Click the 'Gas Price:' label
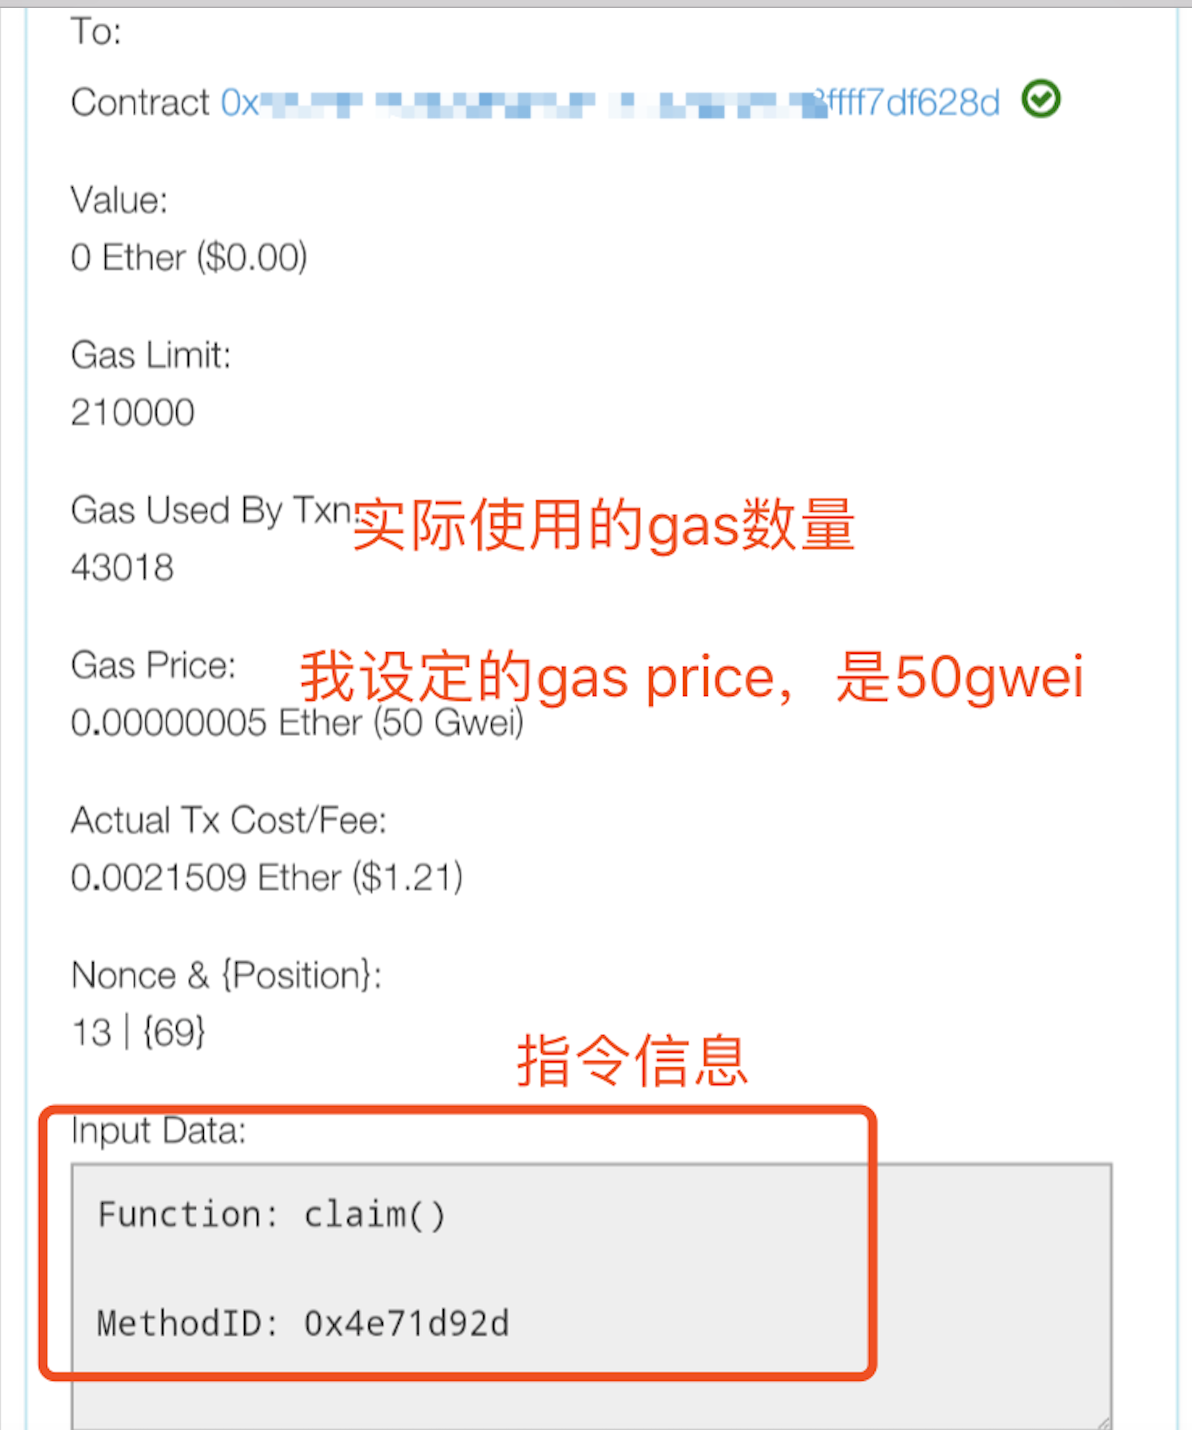Viewport: 1192px width, 1430px height. tap(153, 665)
